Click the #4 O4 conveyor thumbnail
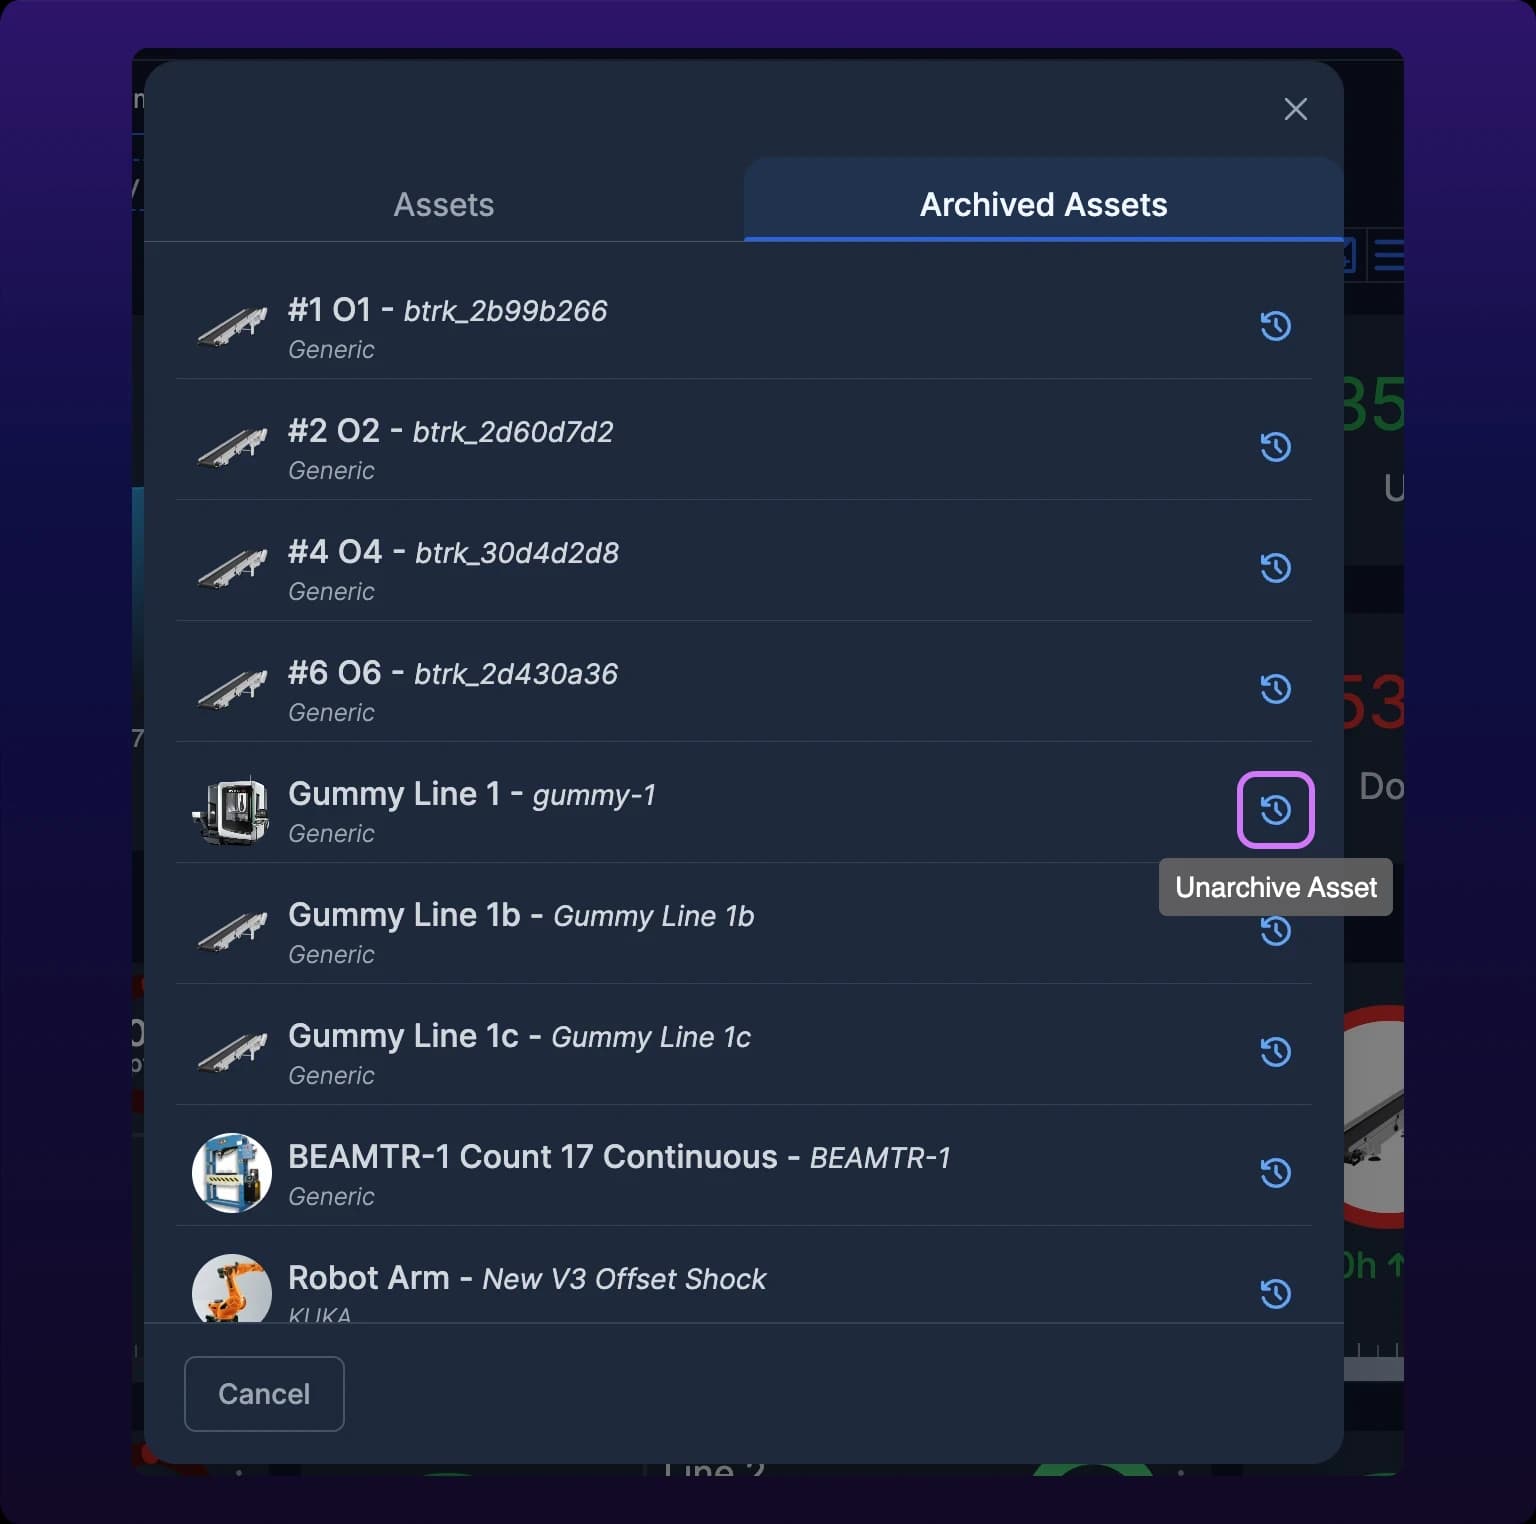The image size is (1536, 1524). pyautogui.click(x=232, y=568)
